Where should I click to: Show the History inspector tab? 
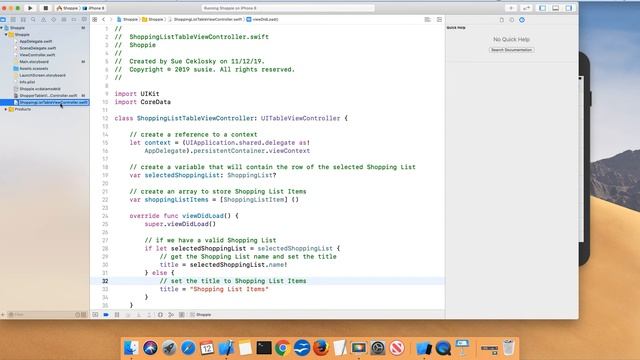[511, 20]
